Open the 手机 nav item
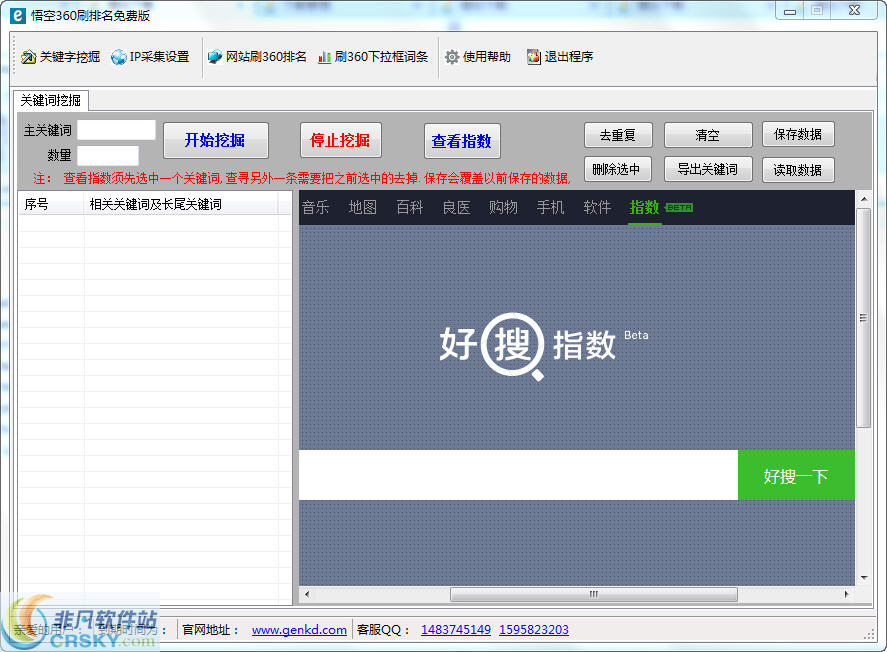 pyautogui.click(x=550, y=208)
